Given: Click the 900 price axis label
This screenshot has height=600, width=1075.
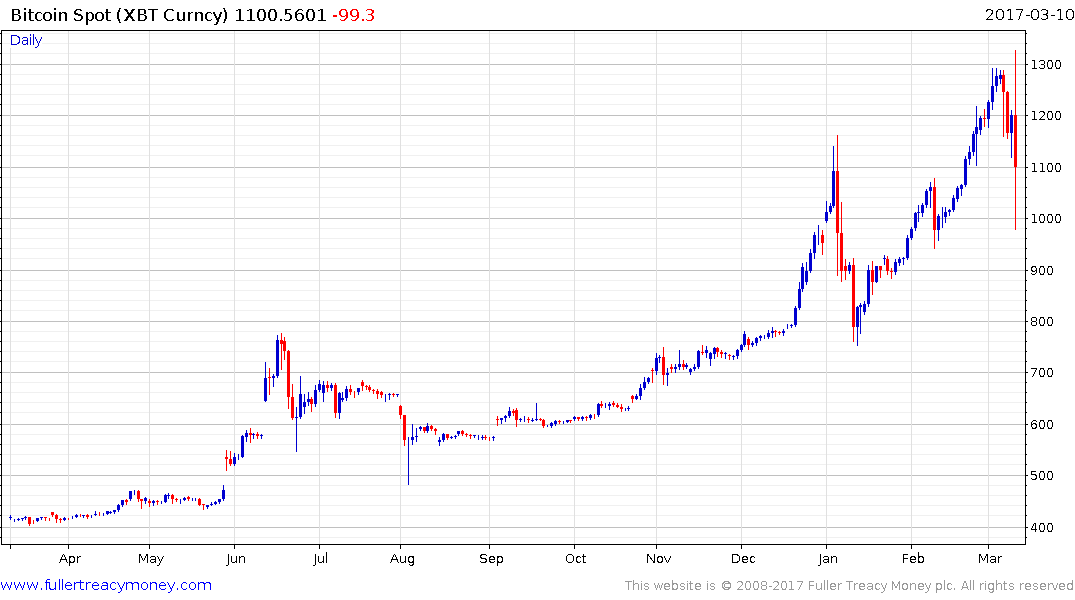Looking at the screenshot, I should point(1042,271).
